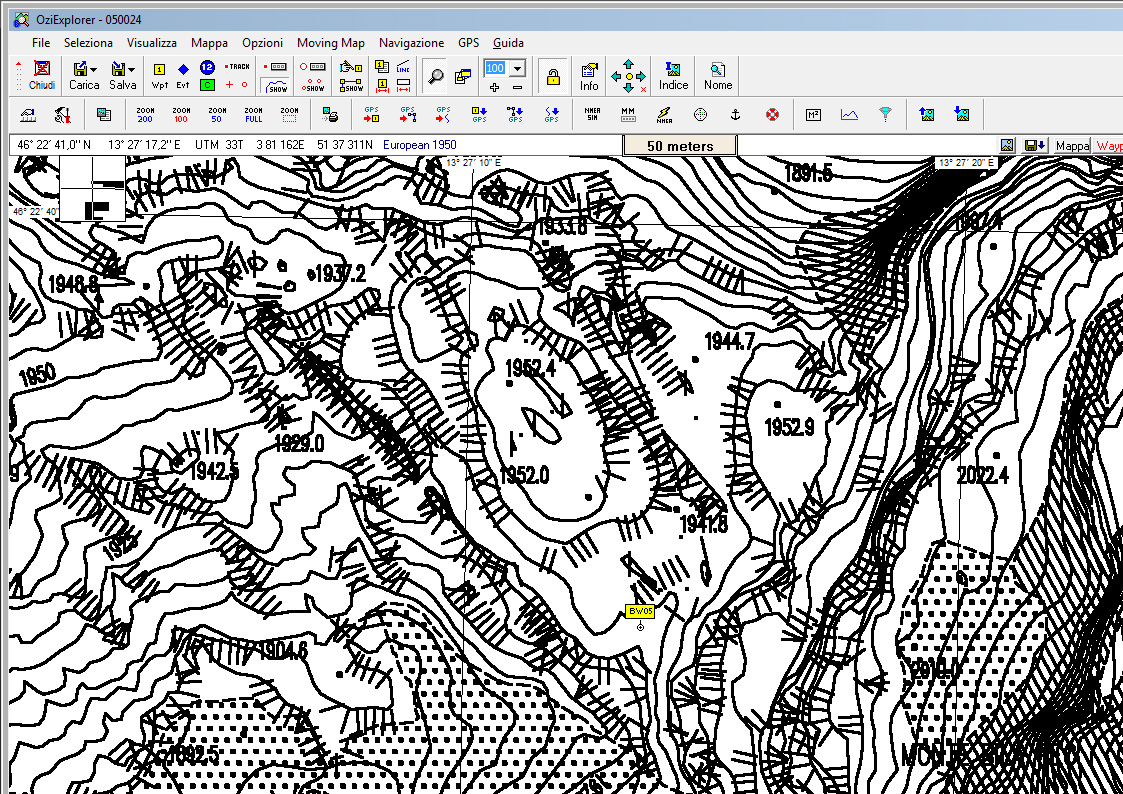
Task: Open the M² area calculation tool
Action: tap(813, 115)
